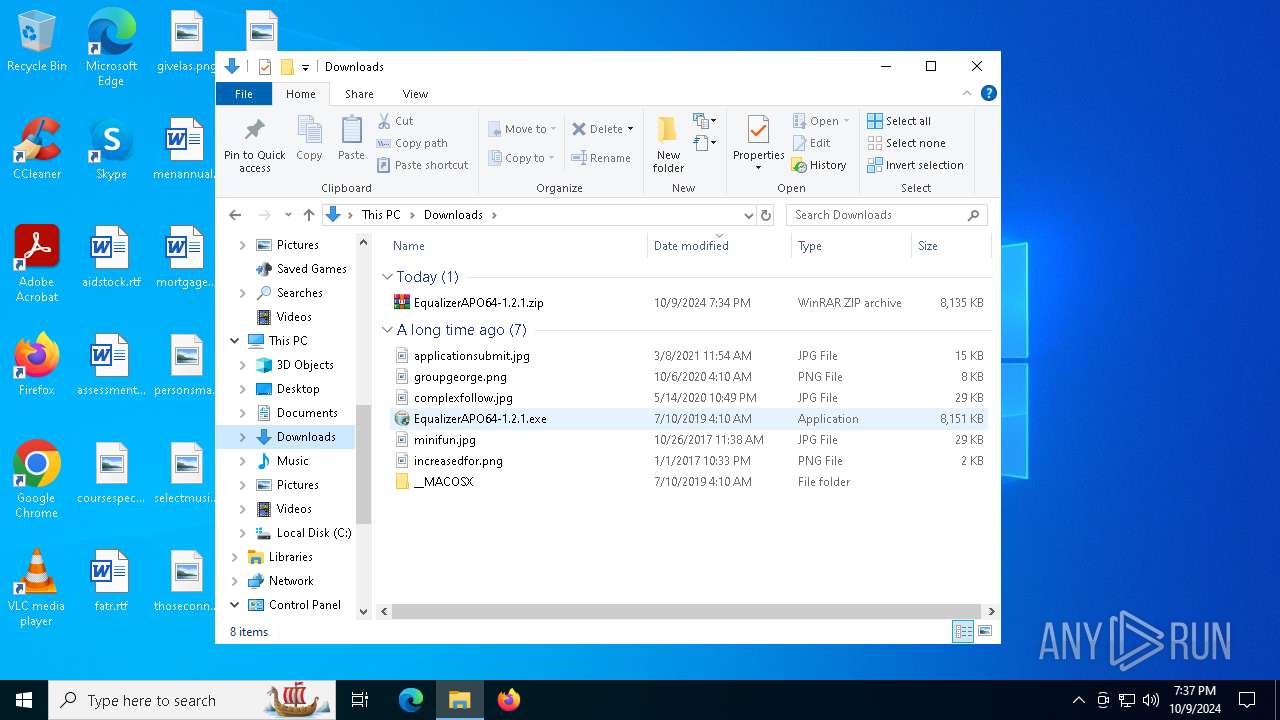Expand the 3D Objects tree node

(243, 365)
